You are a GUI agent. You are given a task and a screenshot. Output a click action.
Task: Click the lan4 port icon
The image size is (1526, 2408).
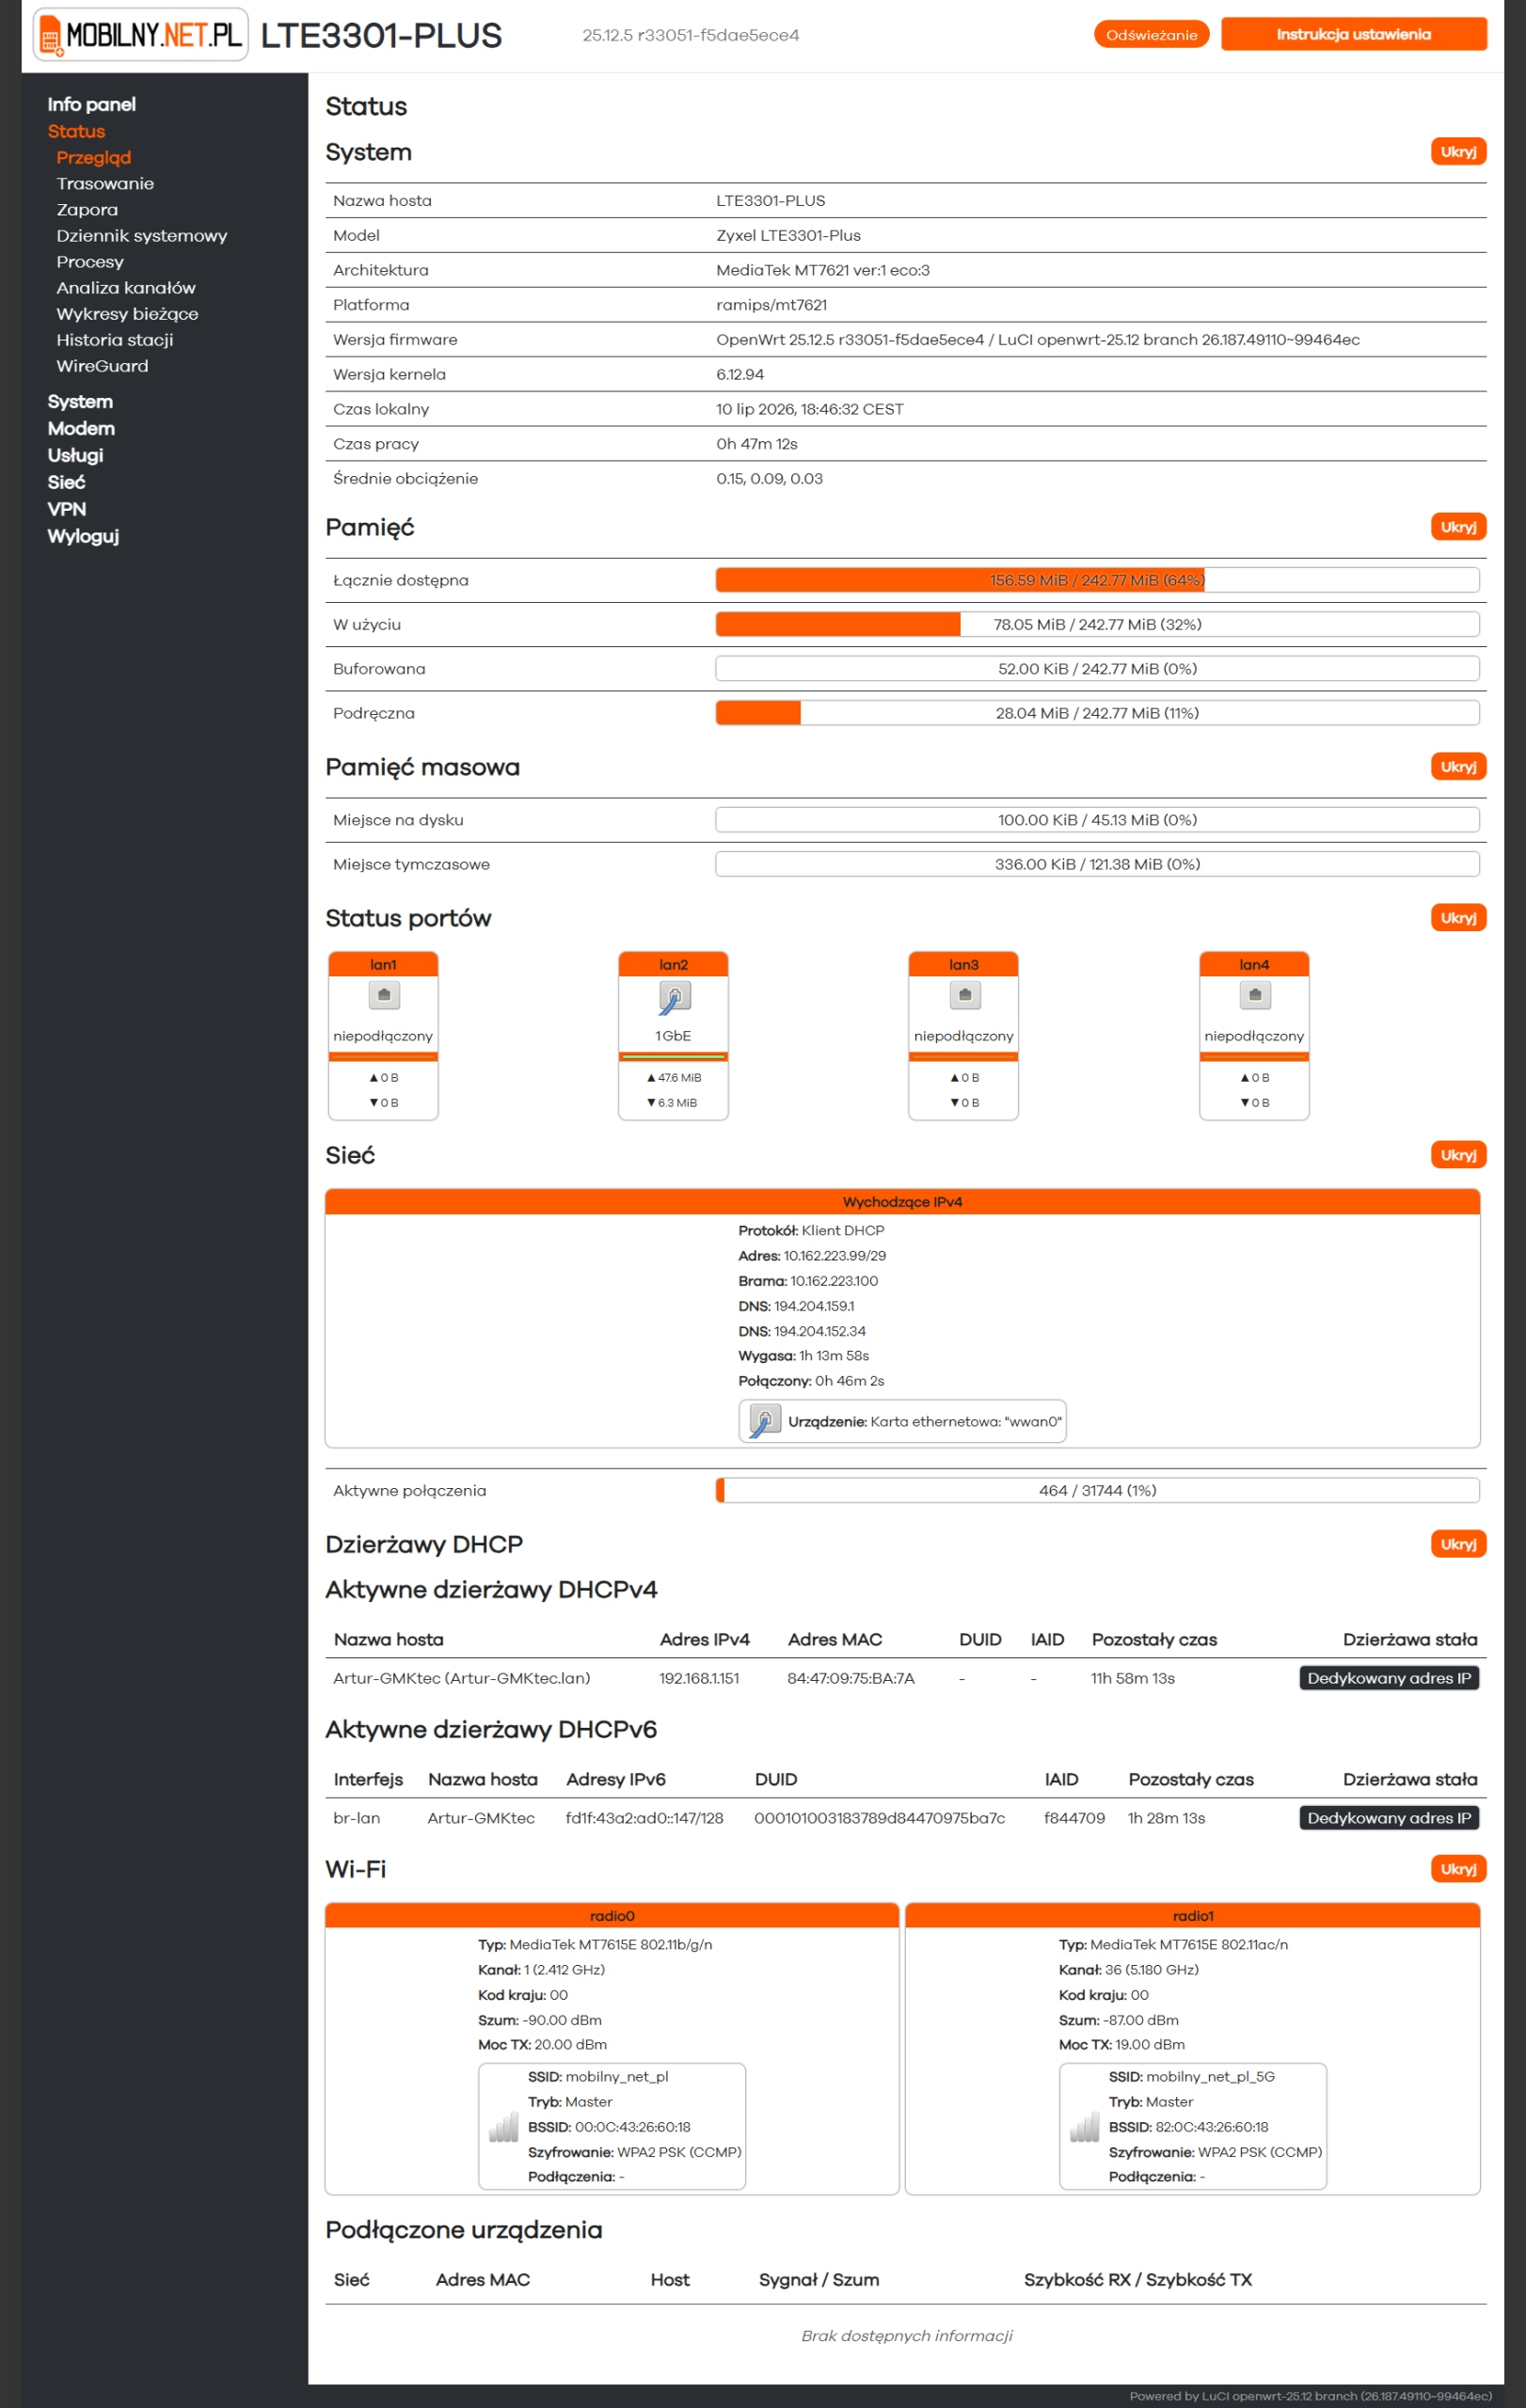[x=1255, y=995]
